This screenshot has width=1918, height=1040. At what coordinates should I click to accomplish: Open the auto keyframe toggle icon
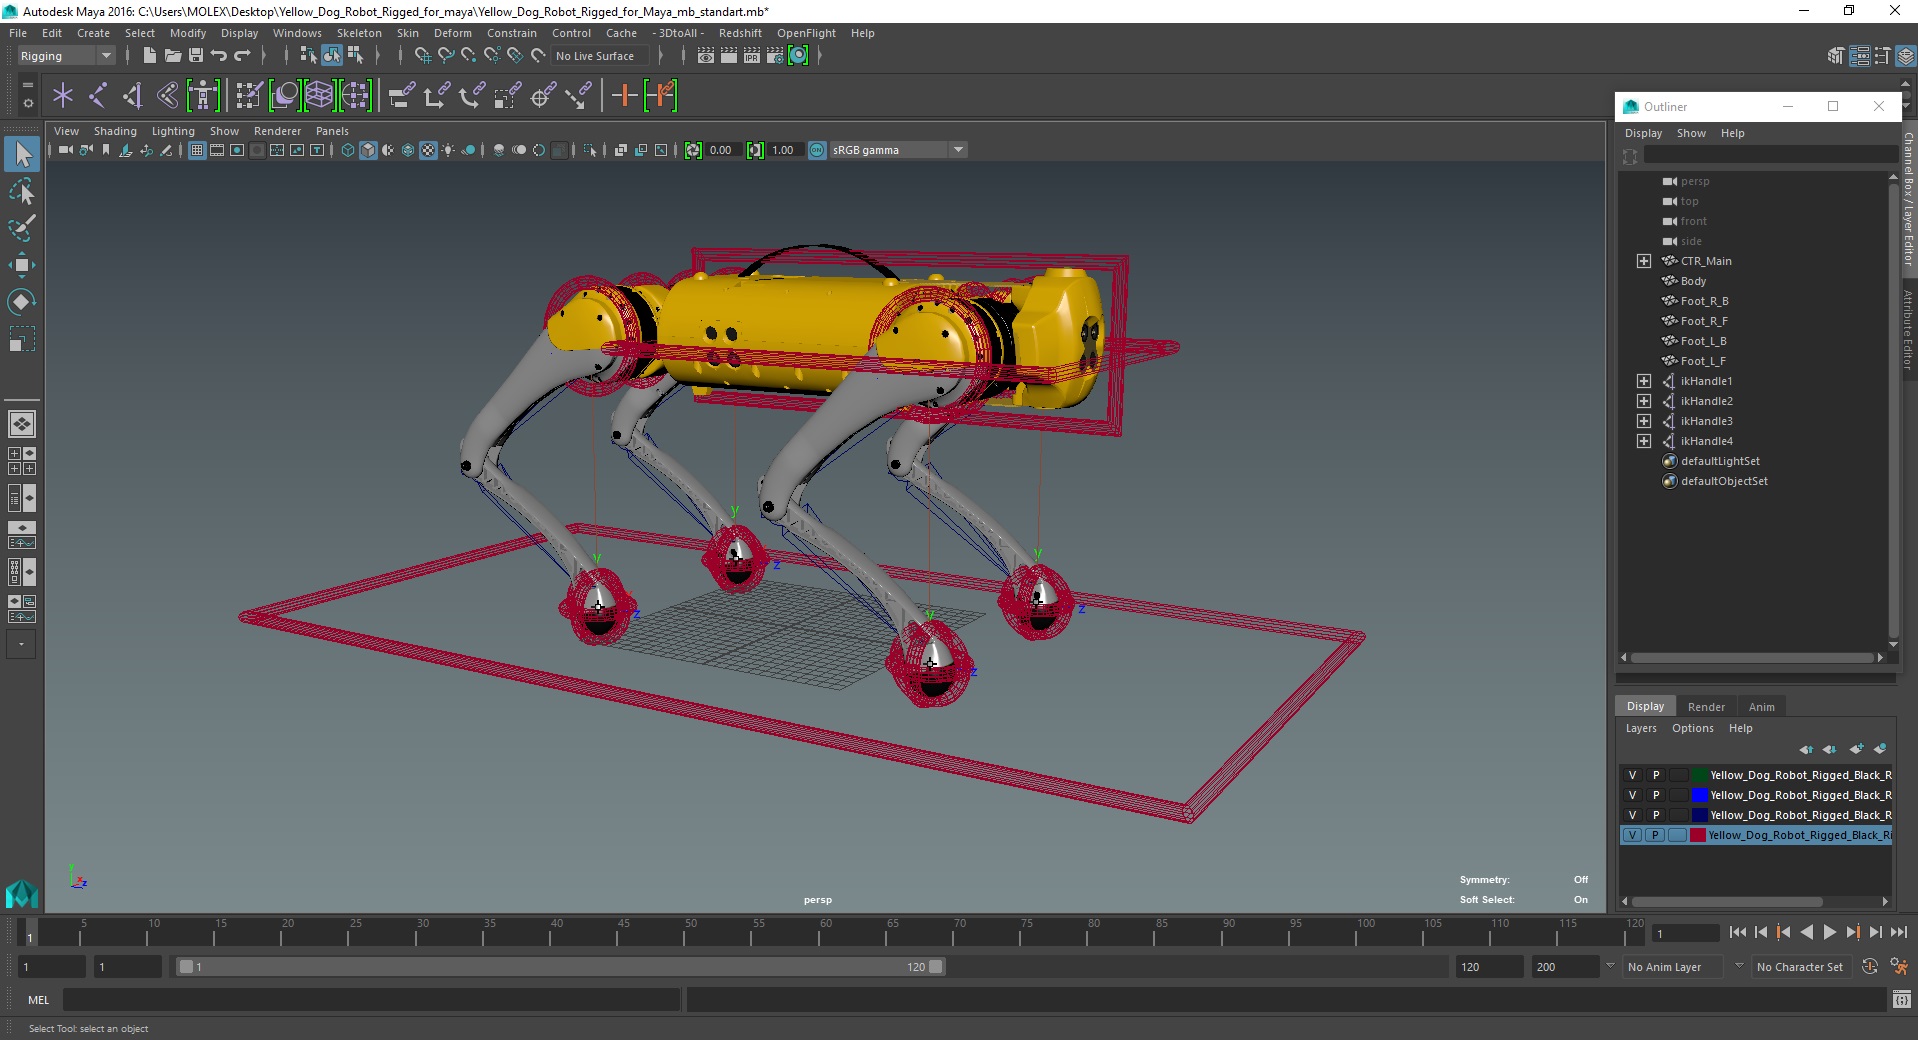tap(1870, 967)
